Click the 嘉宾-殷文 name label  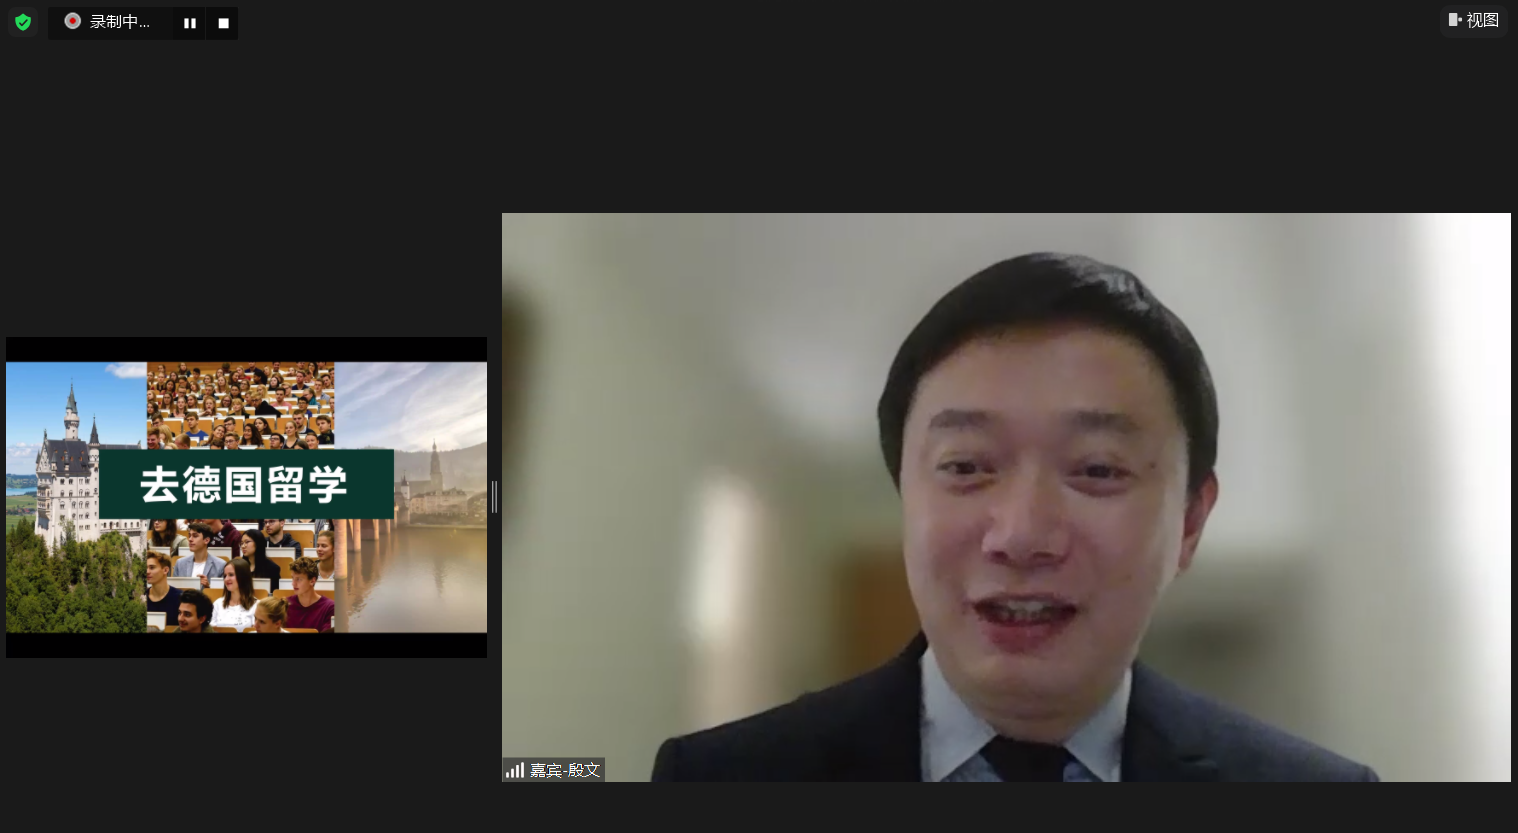(x=565, y=770)
